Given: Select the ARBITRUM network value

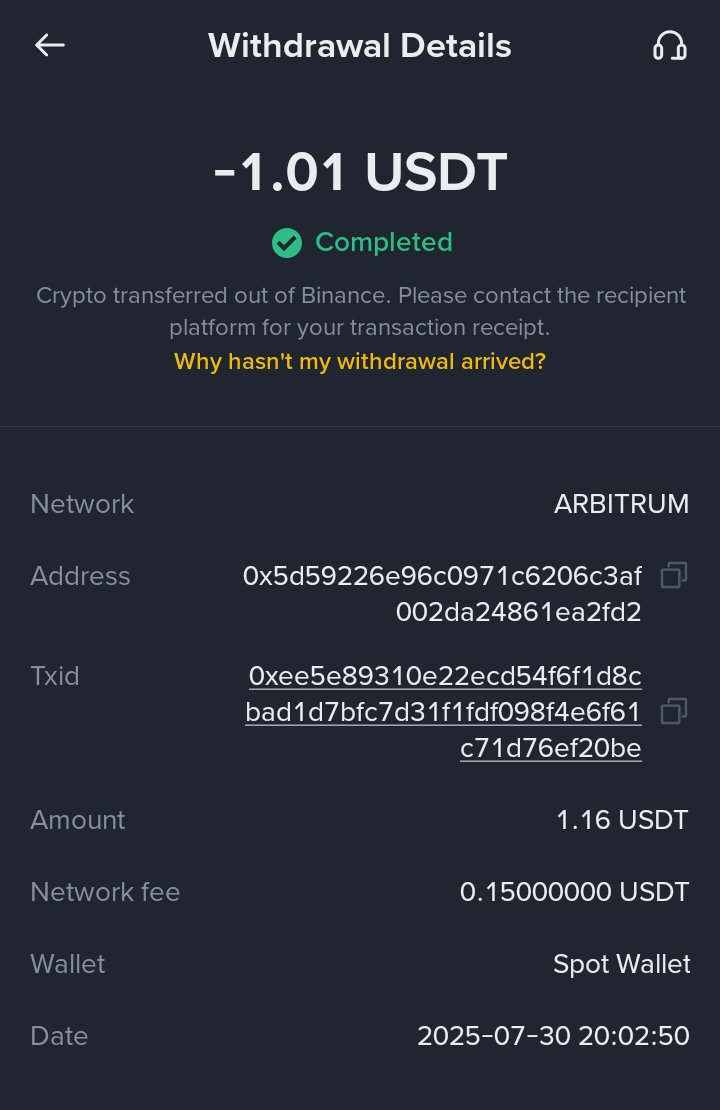Looking at the screenshot, I should click(621, 504).
